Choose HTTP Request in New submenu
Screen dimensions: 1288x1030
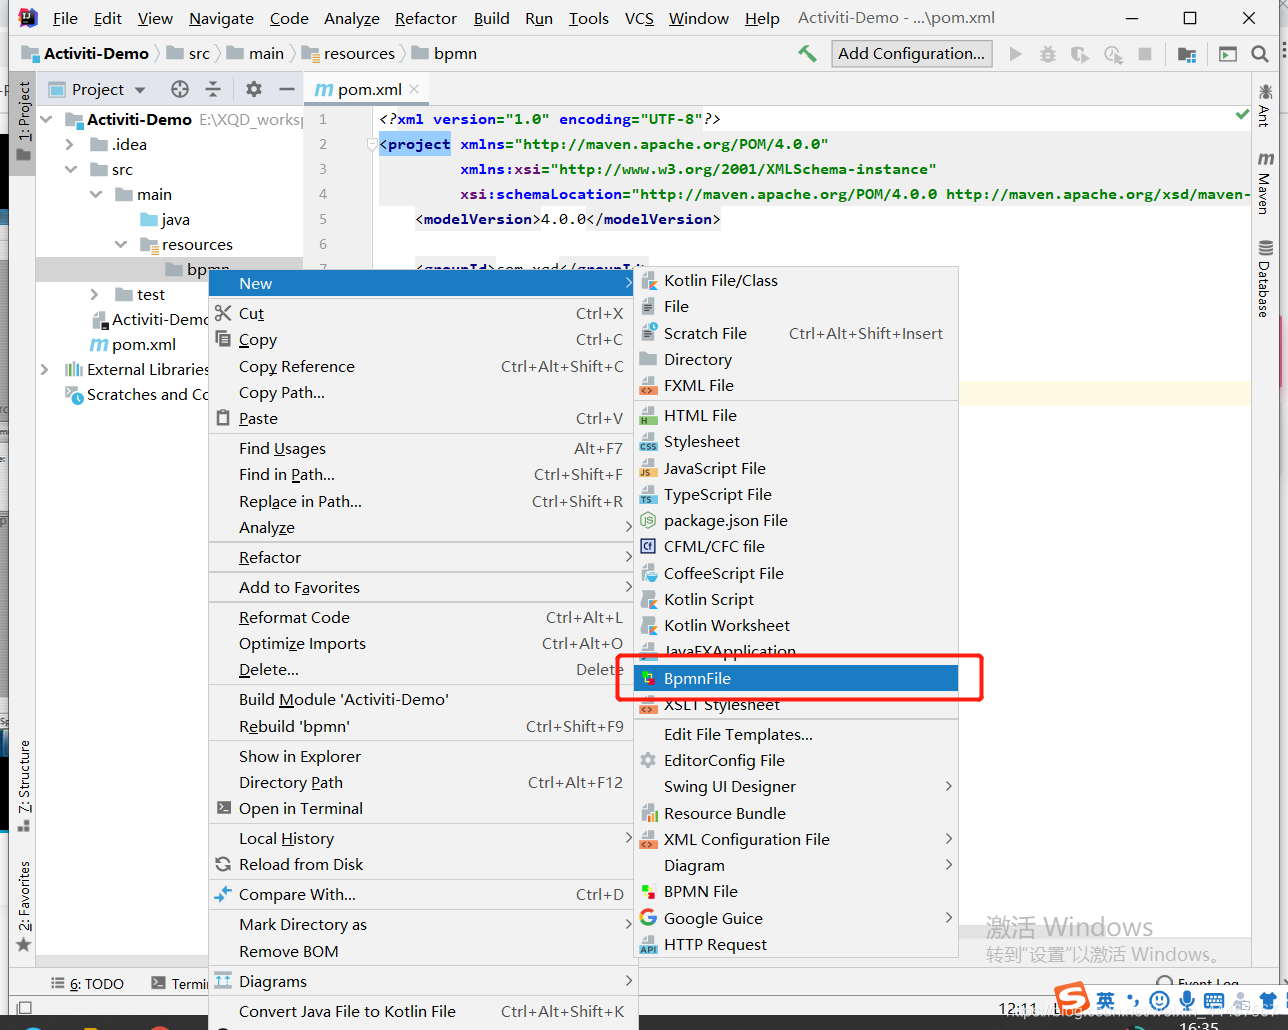(796, 944)
